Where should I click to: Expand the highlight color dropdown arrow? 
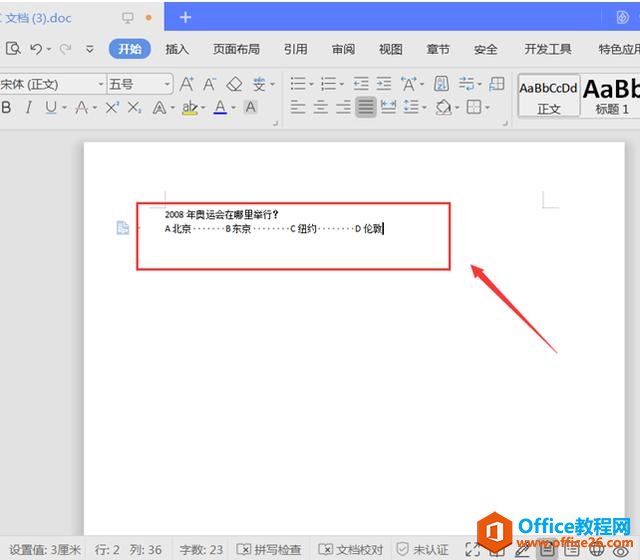(203, 108)
